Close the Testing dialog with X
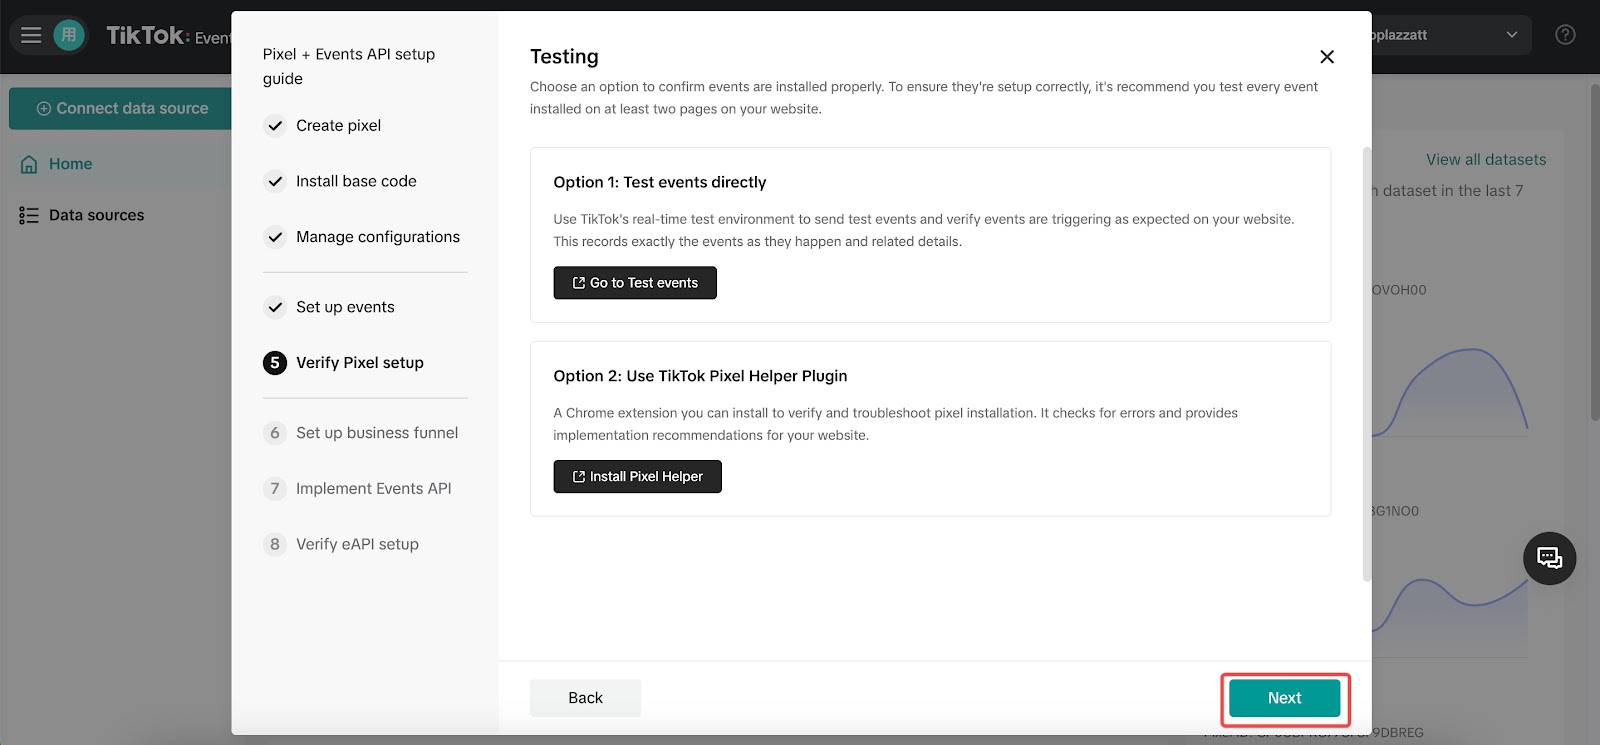Image resolution: width=1600 pixels, height=745 pixels. (x=1327, y=57)
